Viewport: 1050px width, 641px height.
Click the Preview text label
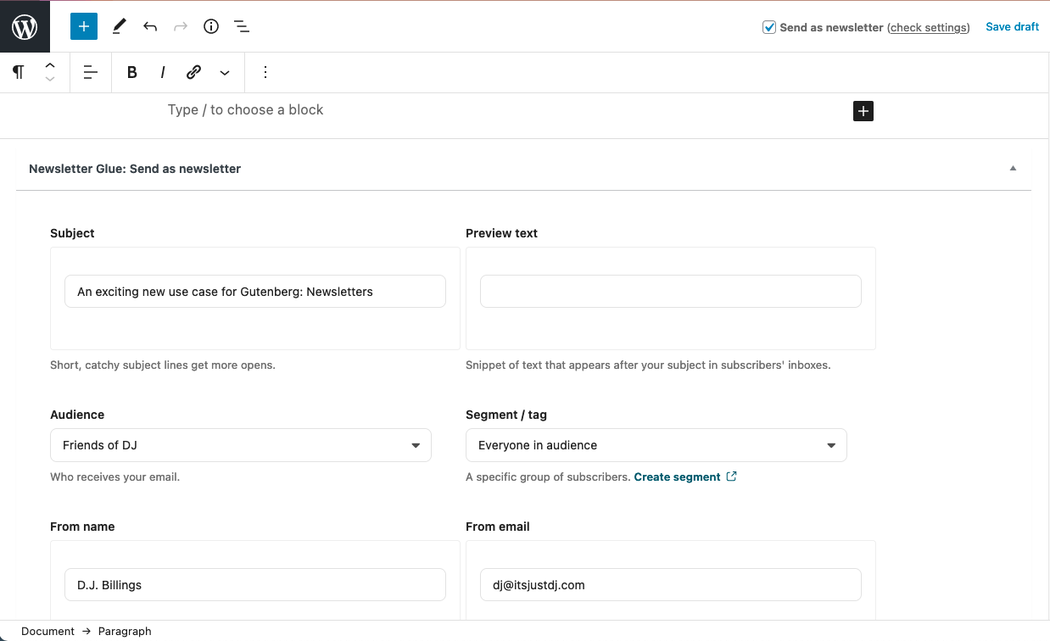pos(502,233)
